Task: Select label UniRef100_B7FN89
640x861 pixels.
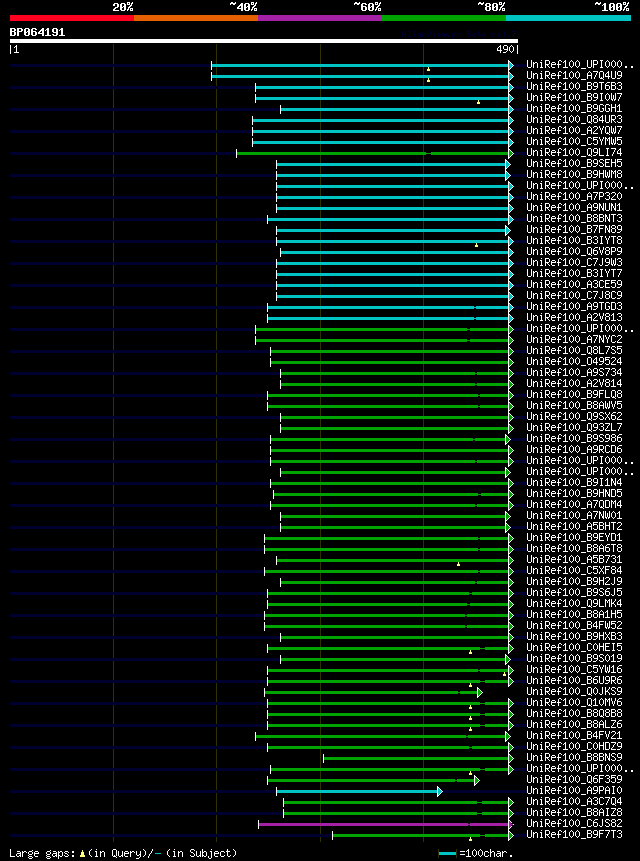Action: tap(574, 230)
